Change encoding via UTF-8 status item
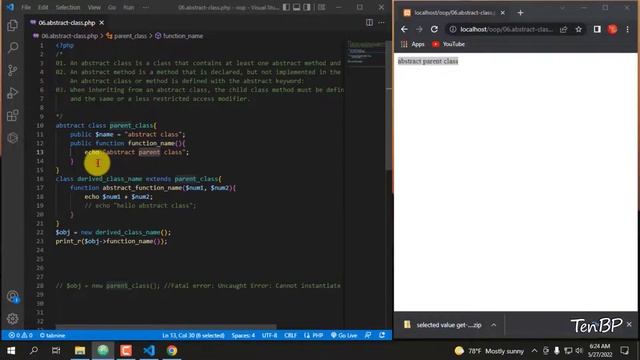 click(x=269, y=335)
